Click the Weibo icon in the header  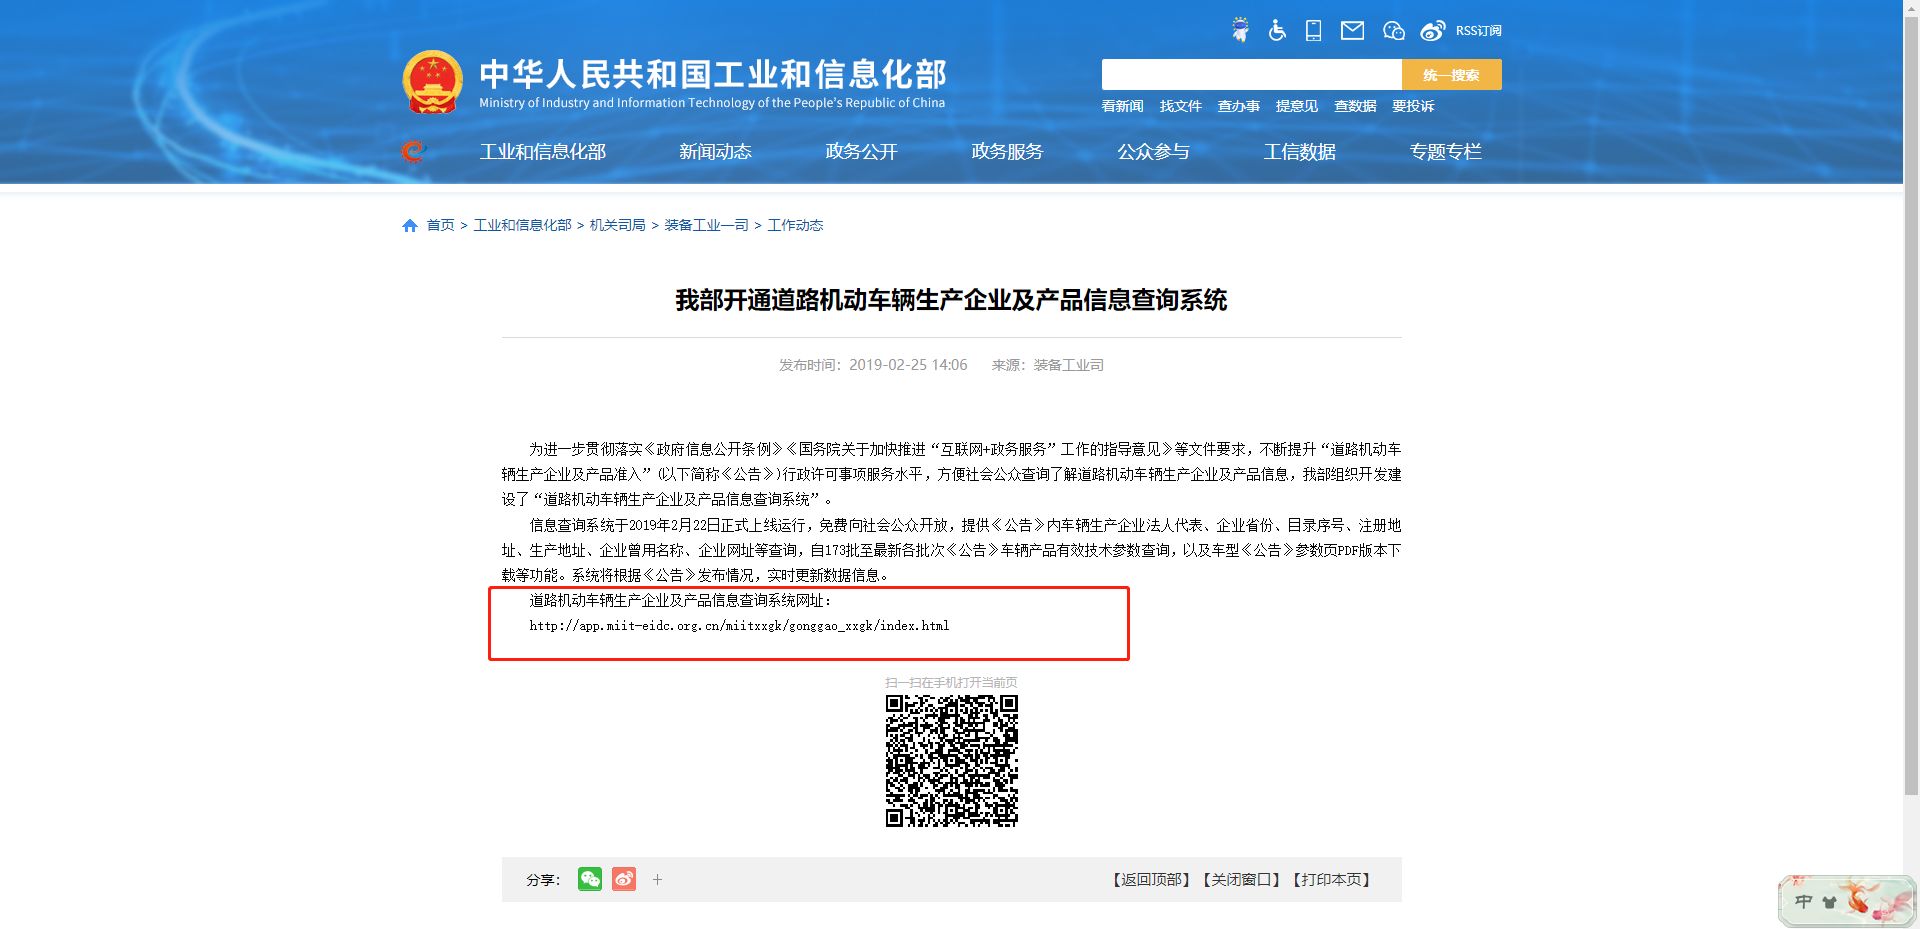pos(1433,30)
